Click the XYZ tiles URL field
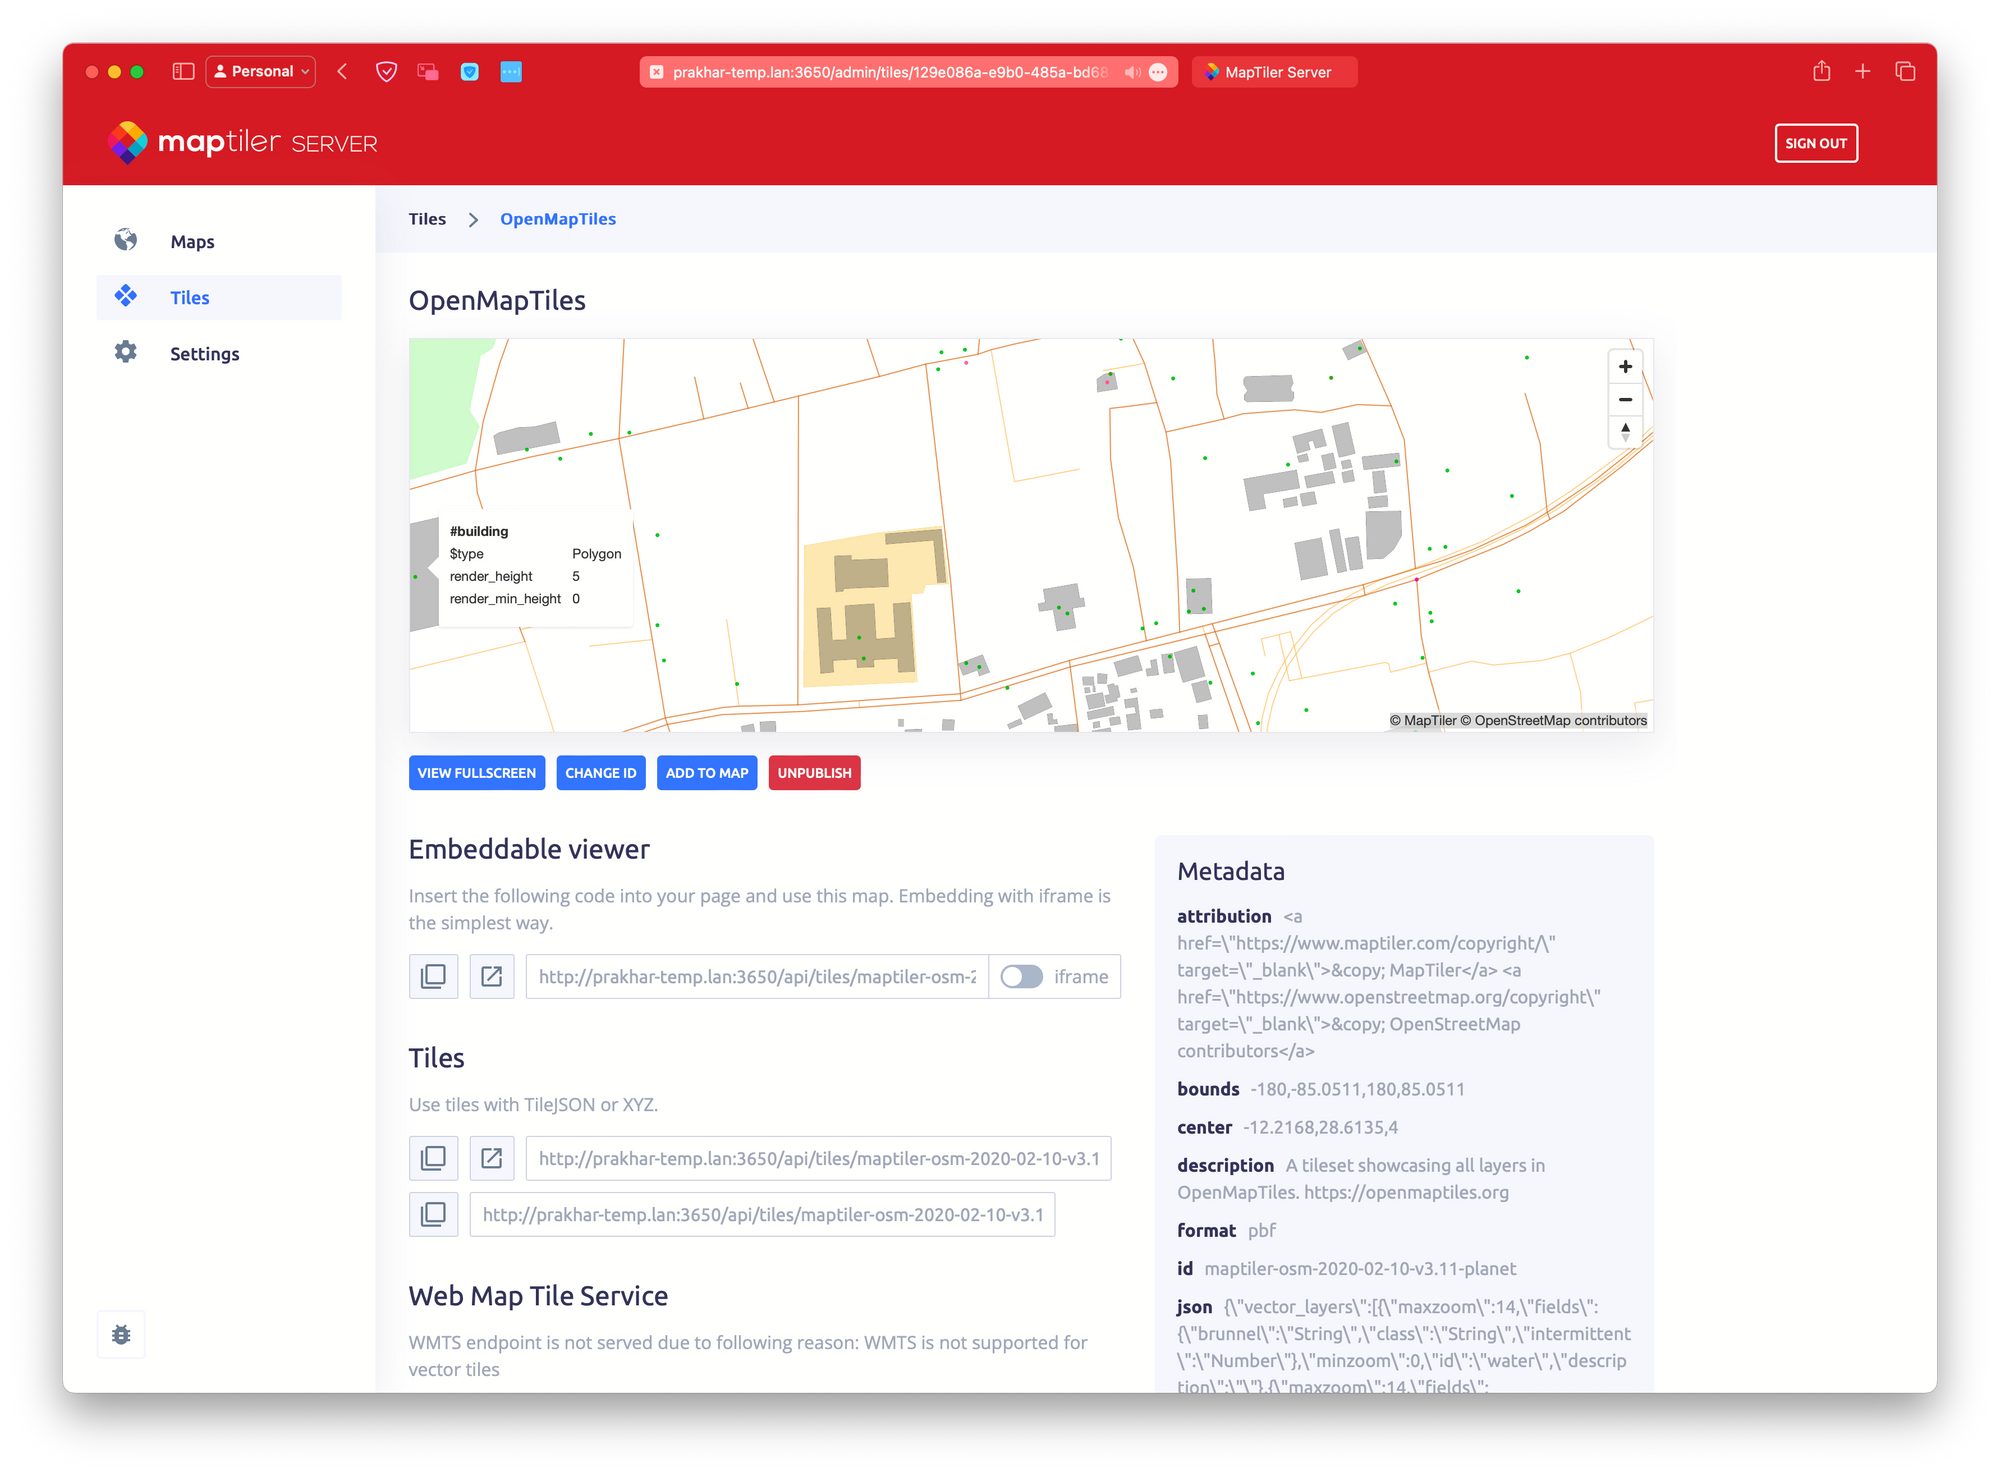2000x1476 pixels. [x=762, y=1214]
